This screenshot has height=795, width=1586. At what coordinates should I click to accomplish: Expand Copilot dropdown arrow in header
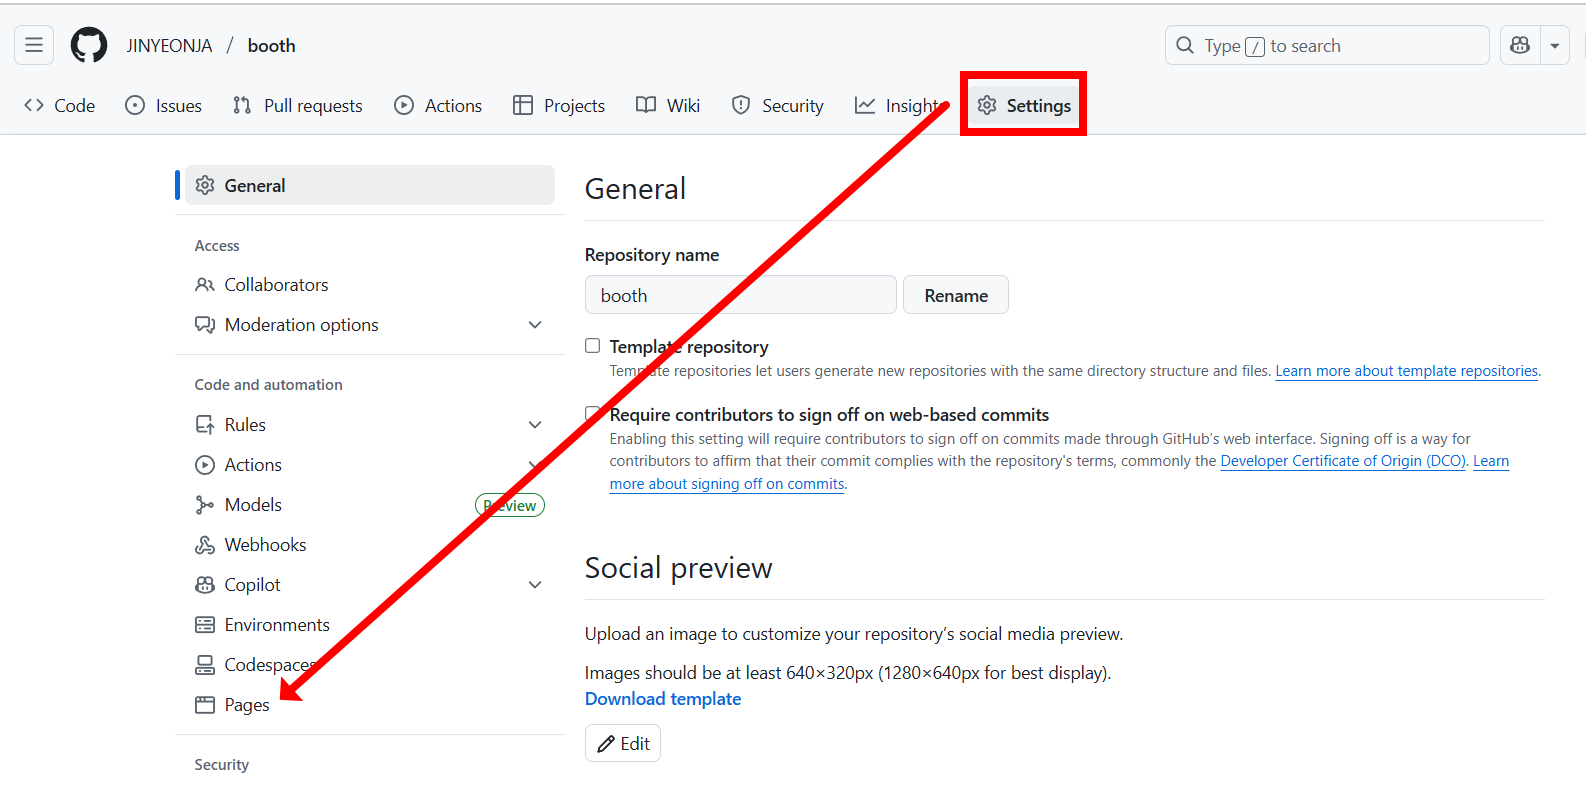pyautogui.click(x=1555, y=45)
